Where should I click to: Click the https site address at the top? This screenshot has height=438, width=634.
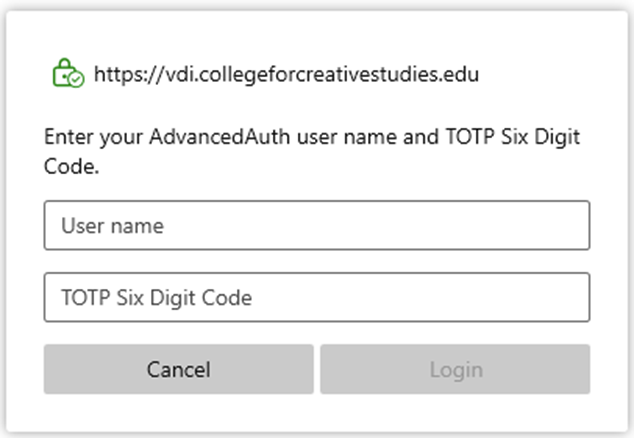(286, 74)
